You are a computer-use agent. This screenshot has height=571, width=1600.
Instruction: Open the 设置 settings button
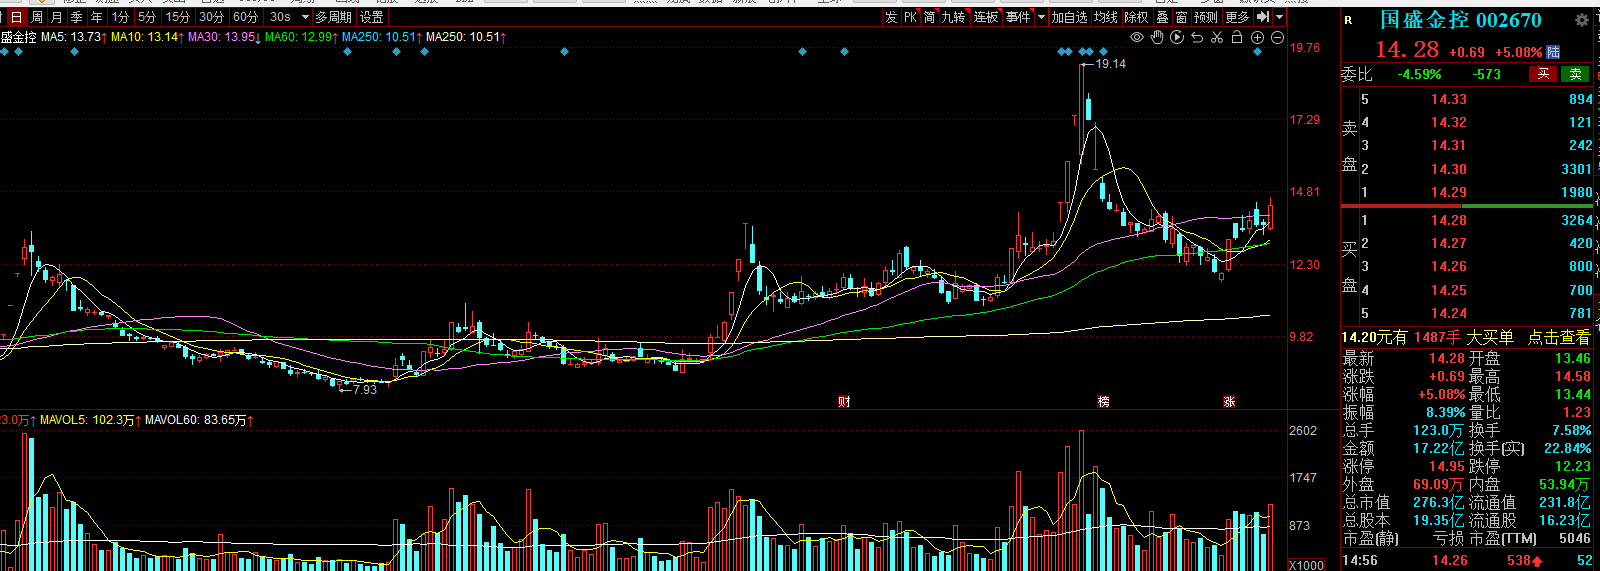click(x=372, y=17)
